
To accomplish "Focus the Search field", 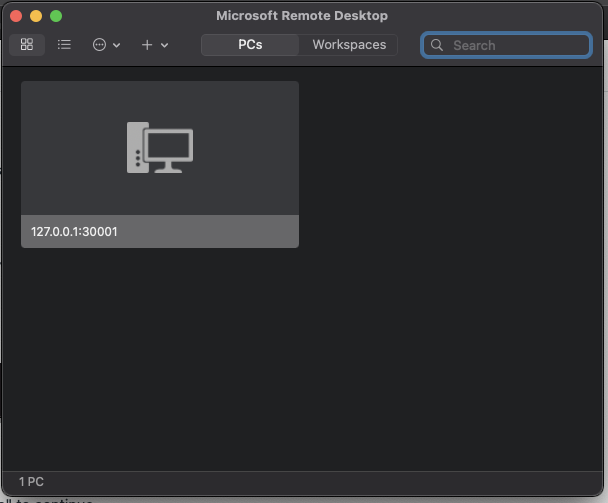I will click(506, 45).
